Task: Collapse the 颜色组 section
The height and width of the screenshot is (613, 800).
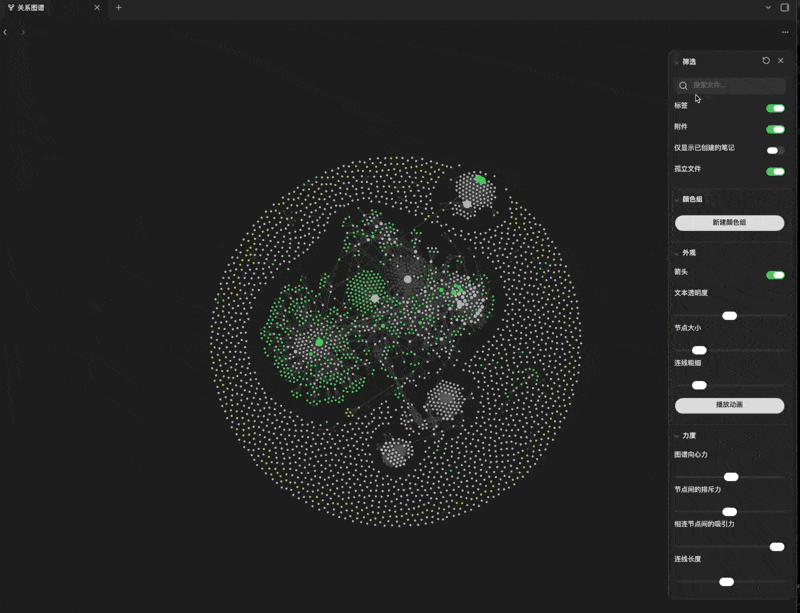Action: pyautogui.click(x=677, y=200)
